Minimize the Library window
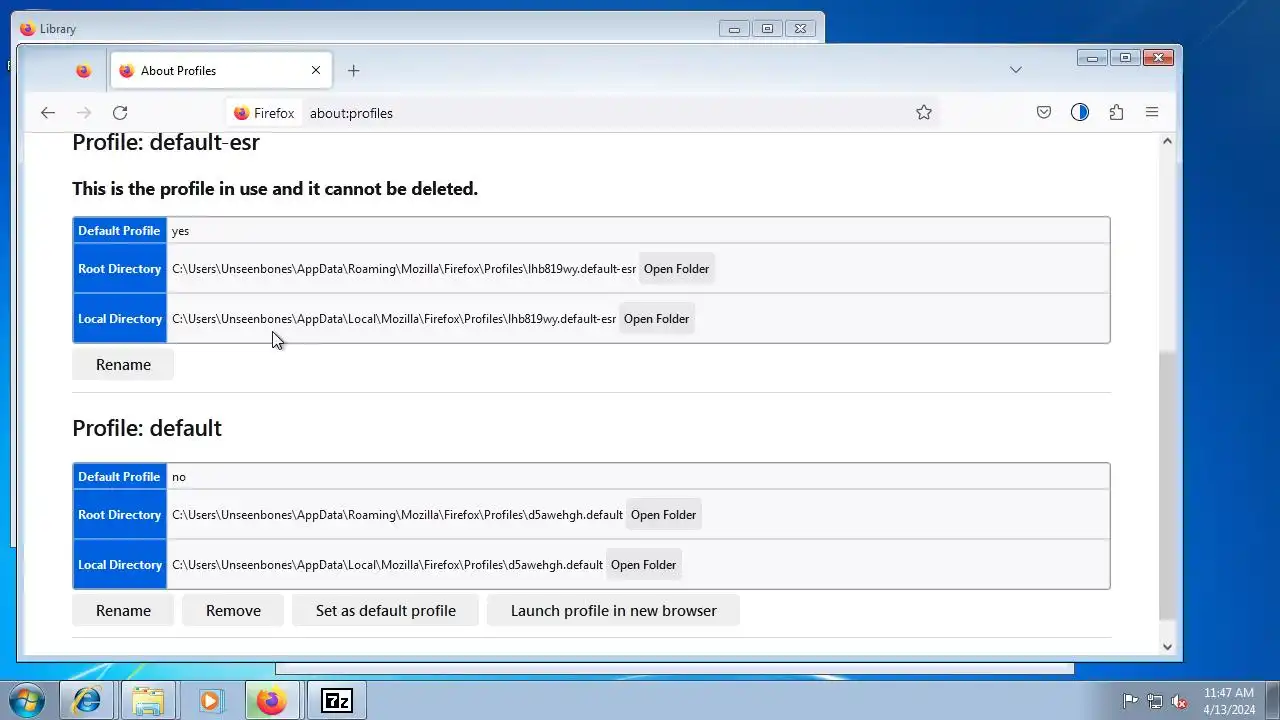This screenshot has height=720, width=1280. point(734,29)
